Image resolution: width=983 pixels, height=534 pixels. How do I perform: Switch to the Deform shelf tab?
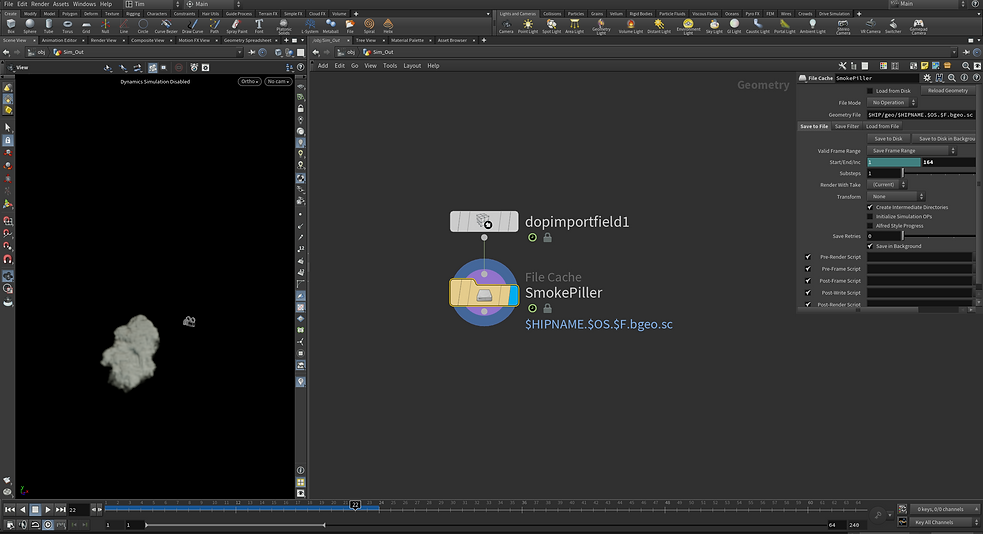[91, 13]
